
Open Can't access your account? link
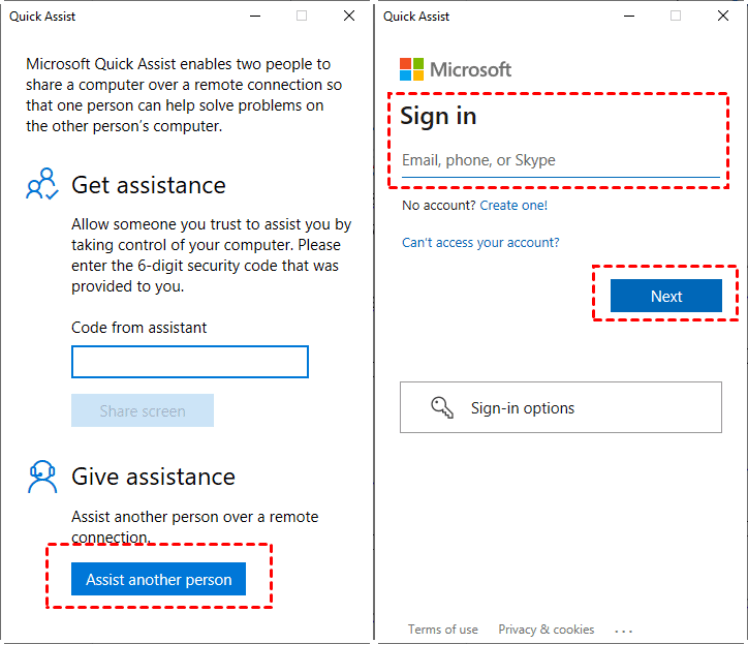point(480,243)
